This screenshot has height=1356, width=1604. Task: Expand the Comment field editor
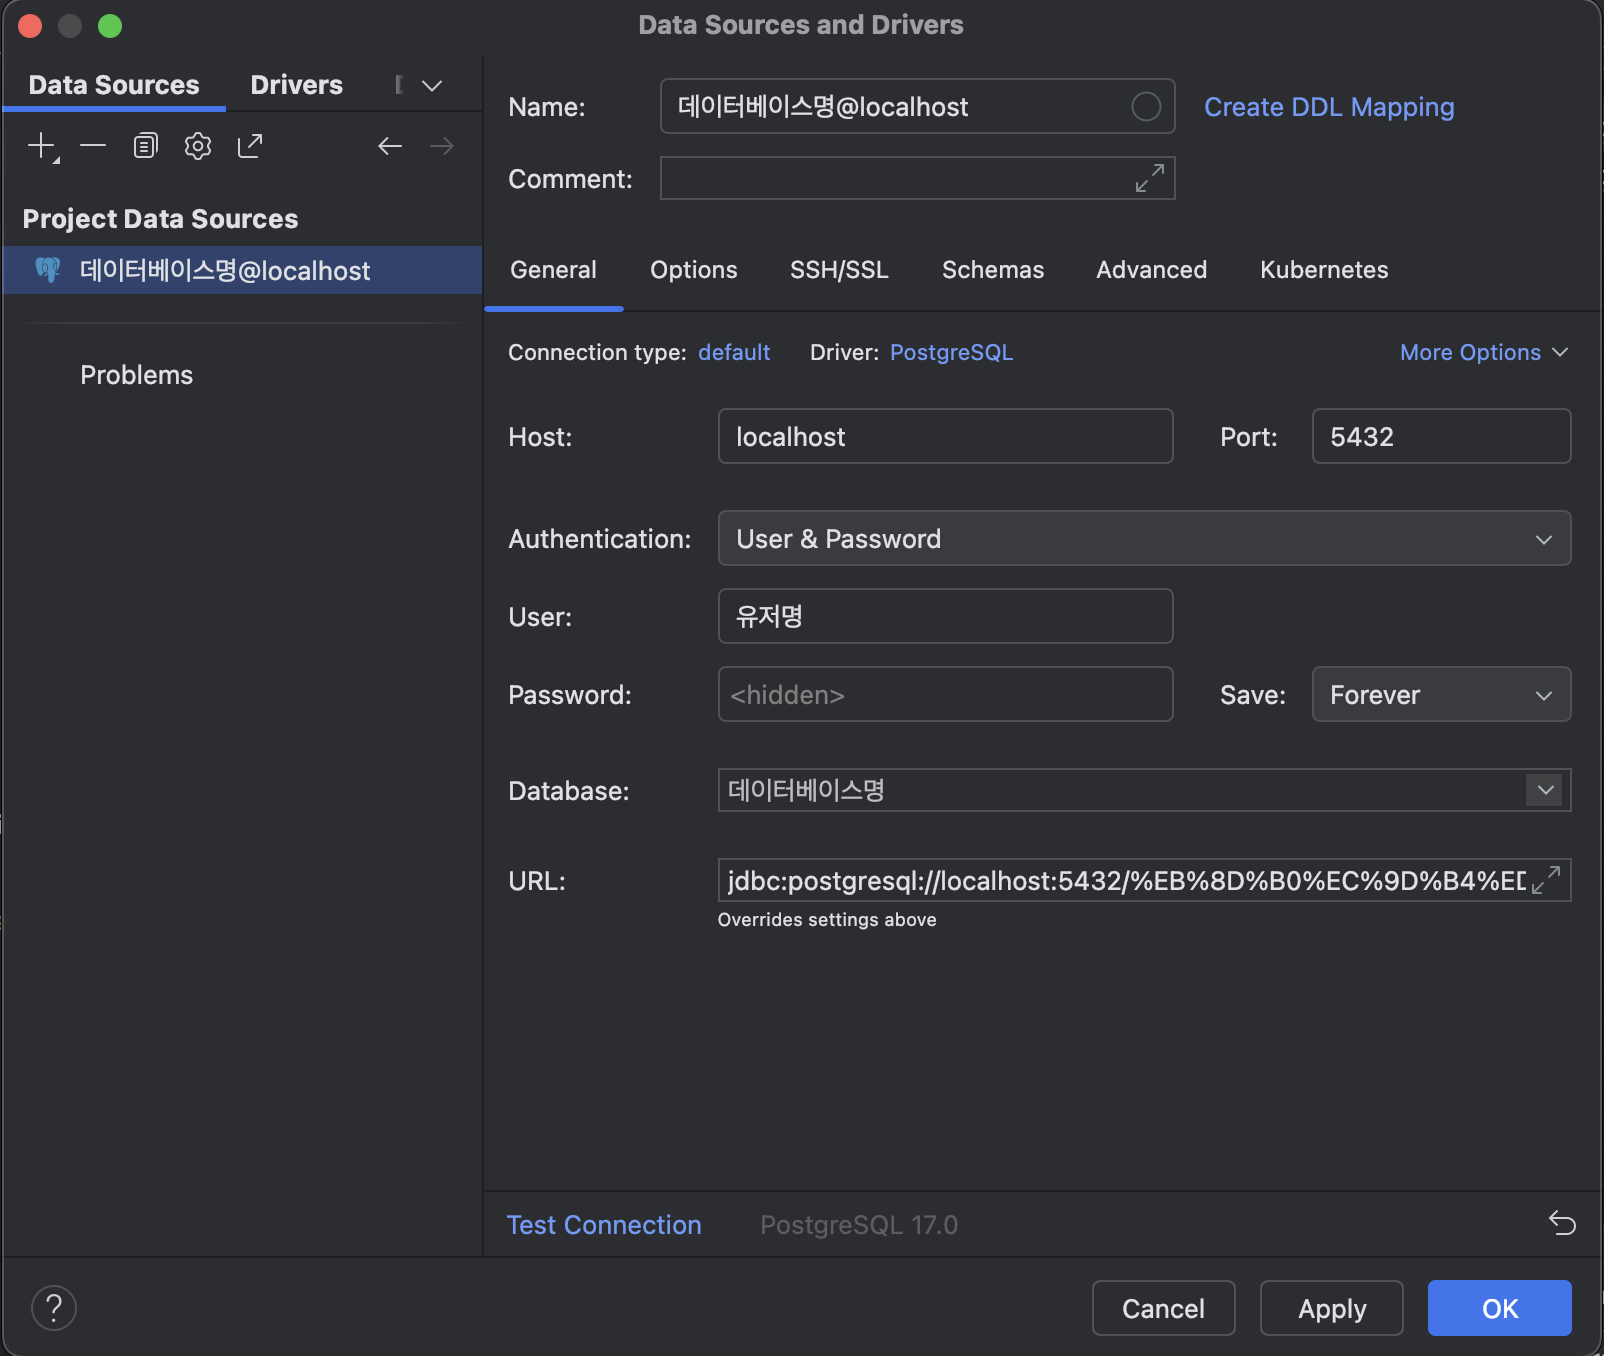pyautogui.click(x=1150, y=178)
